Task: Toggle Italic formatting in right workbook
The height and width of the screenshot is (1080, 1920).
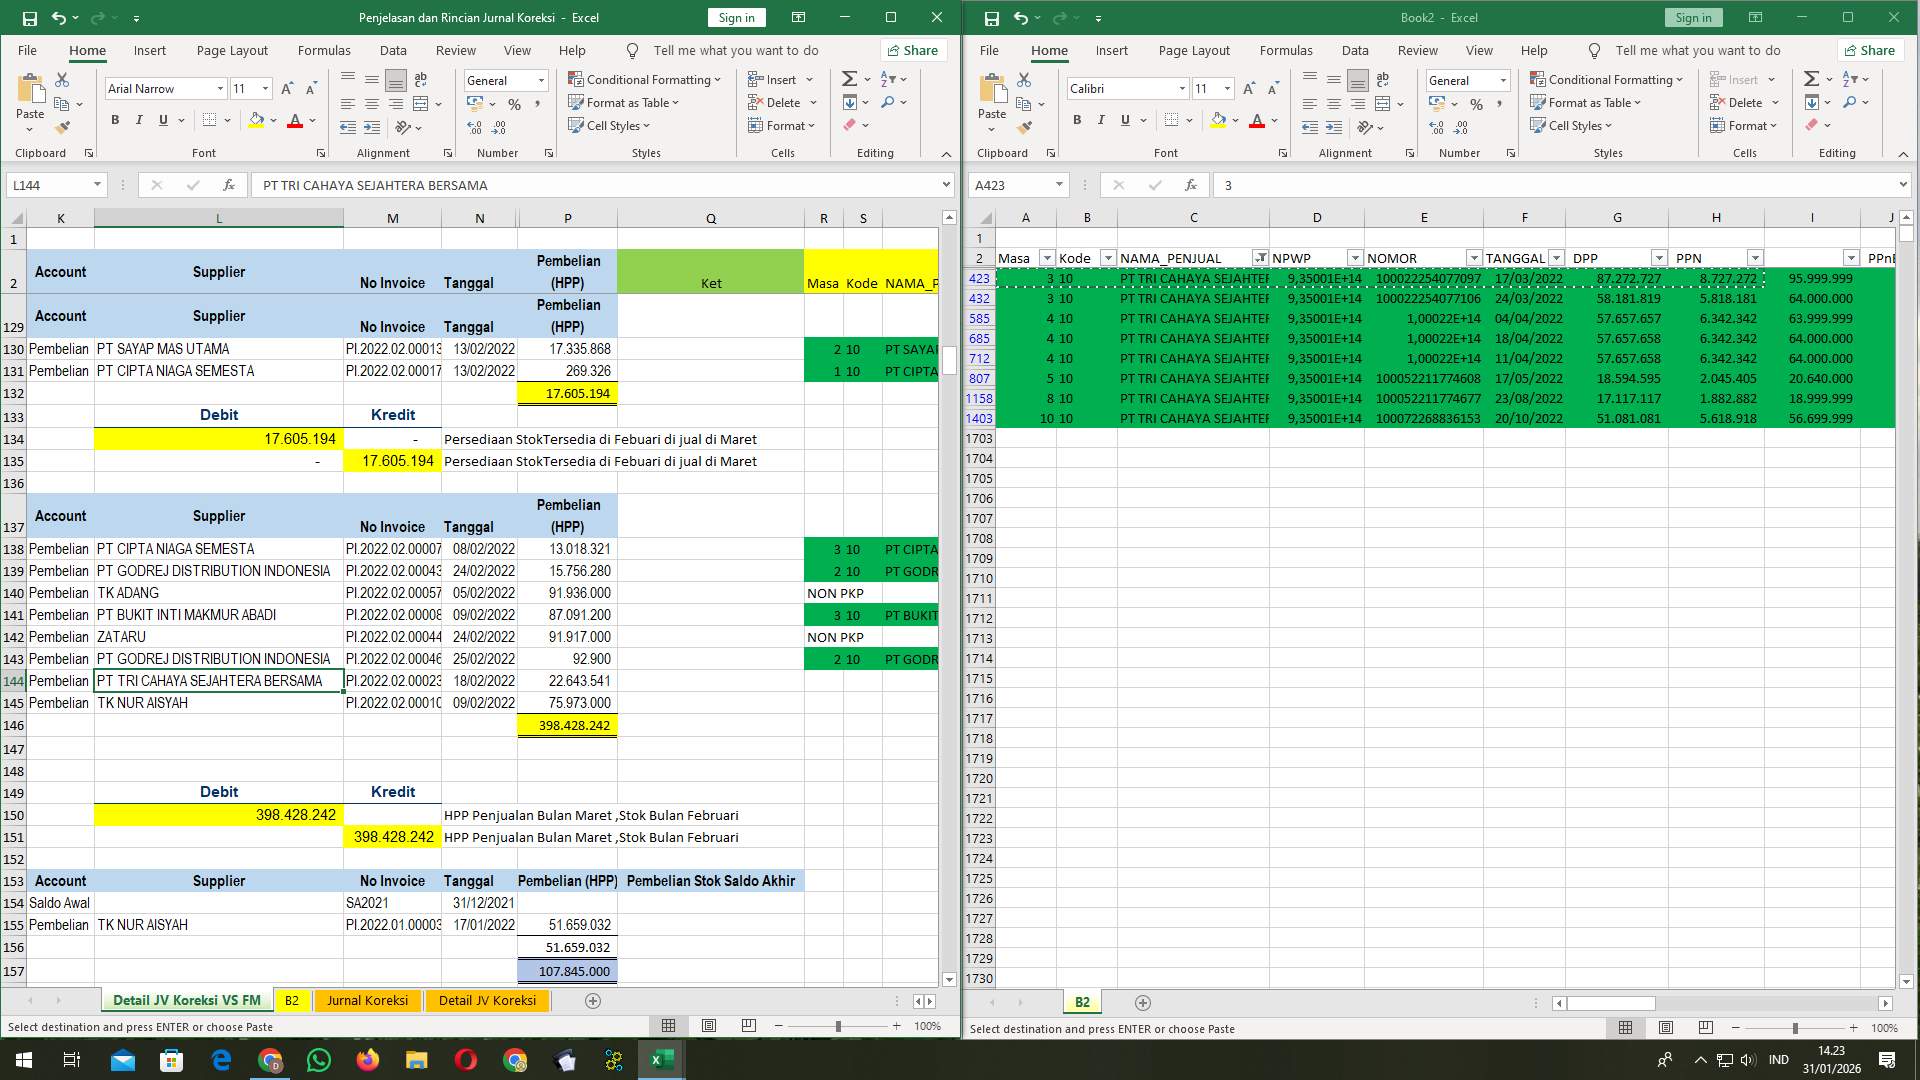Action: coord(1100,119)
